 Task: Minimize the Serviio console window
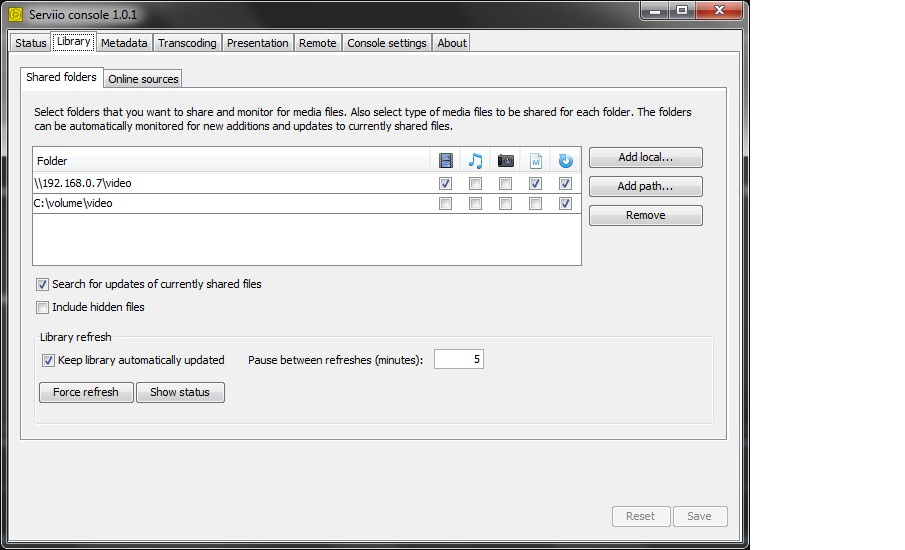655,11
